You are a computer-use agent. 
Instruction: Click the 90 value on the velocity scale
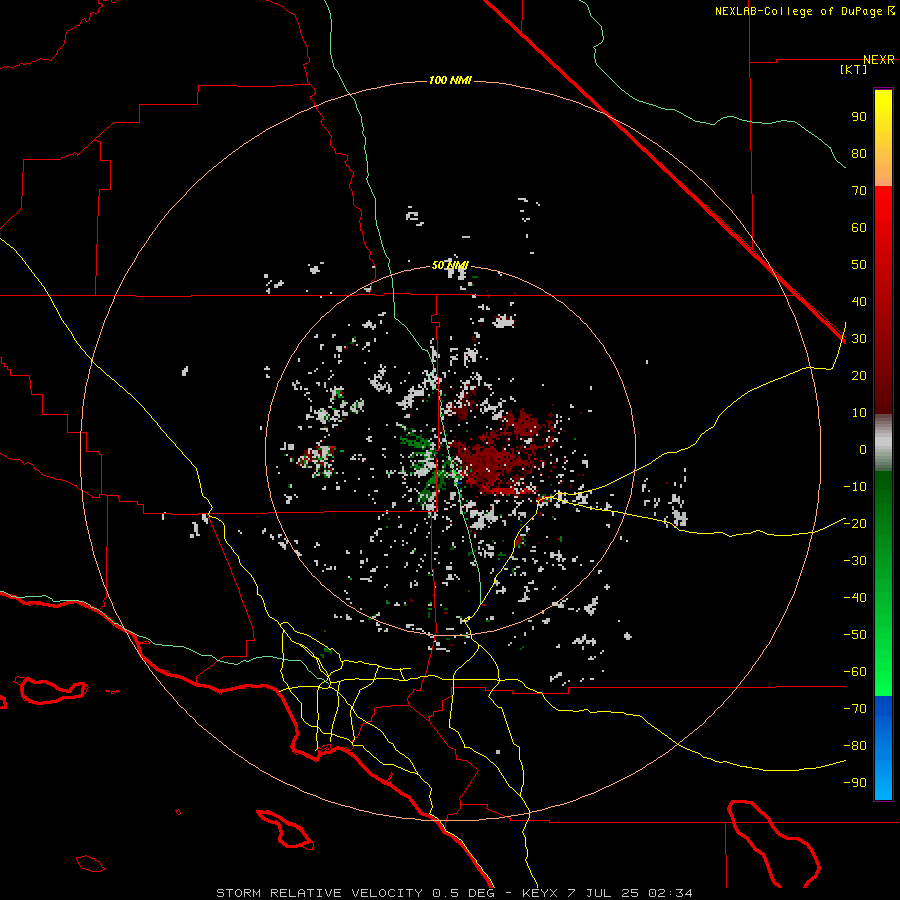[x=859, y=117]
